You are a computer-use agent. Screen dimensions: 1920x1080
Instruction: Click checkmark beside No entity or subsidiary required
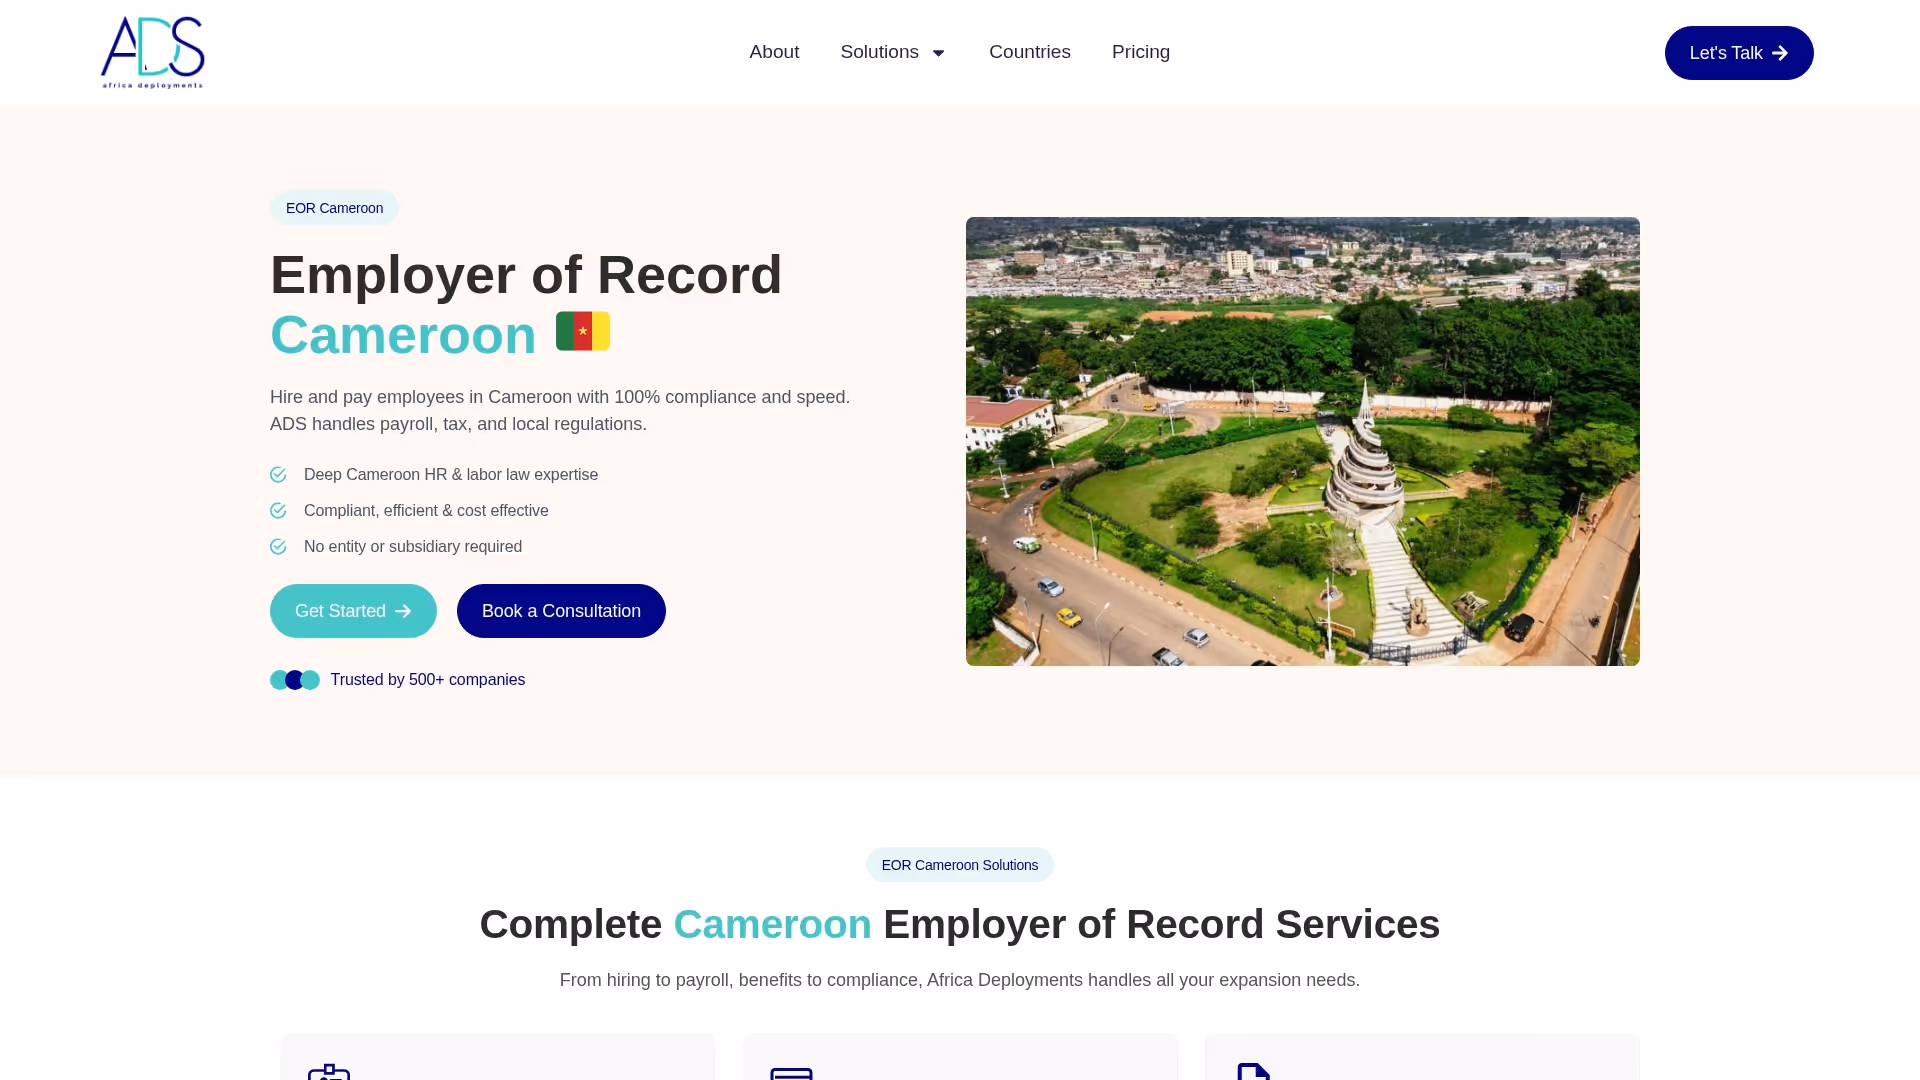pos(279,547)
